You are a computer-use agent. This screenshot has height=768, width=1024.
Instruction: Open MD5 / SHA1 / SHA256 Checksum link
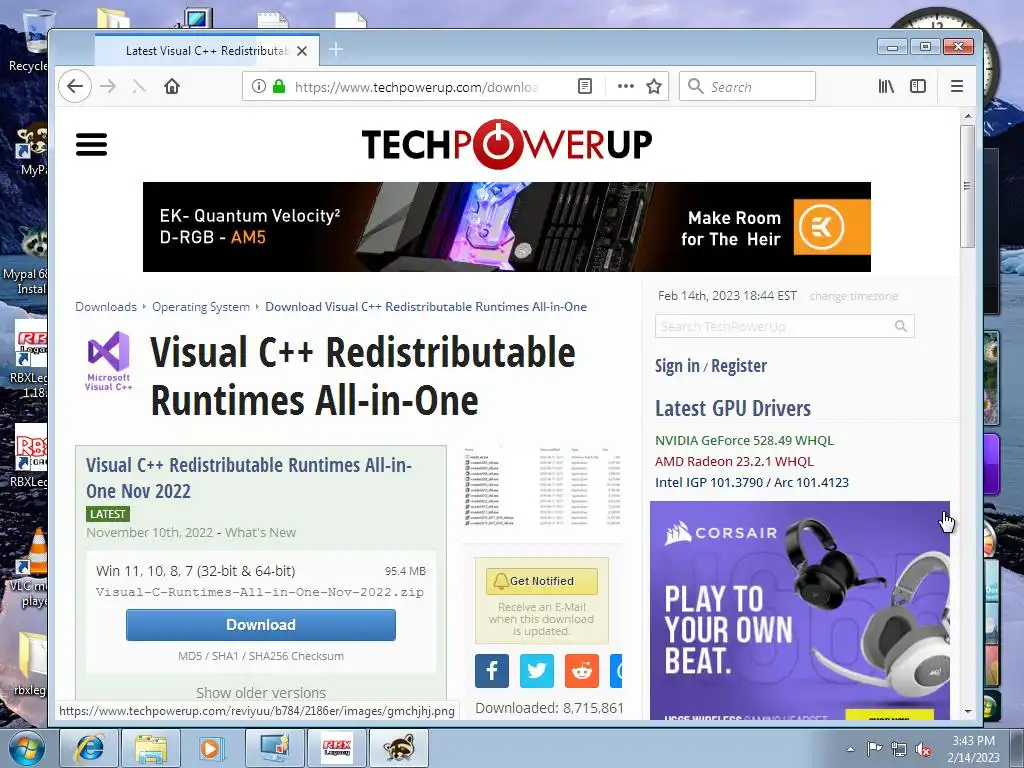point(261,656)
